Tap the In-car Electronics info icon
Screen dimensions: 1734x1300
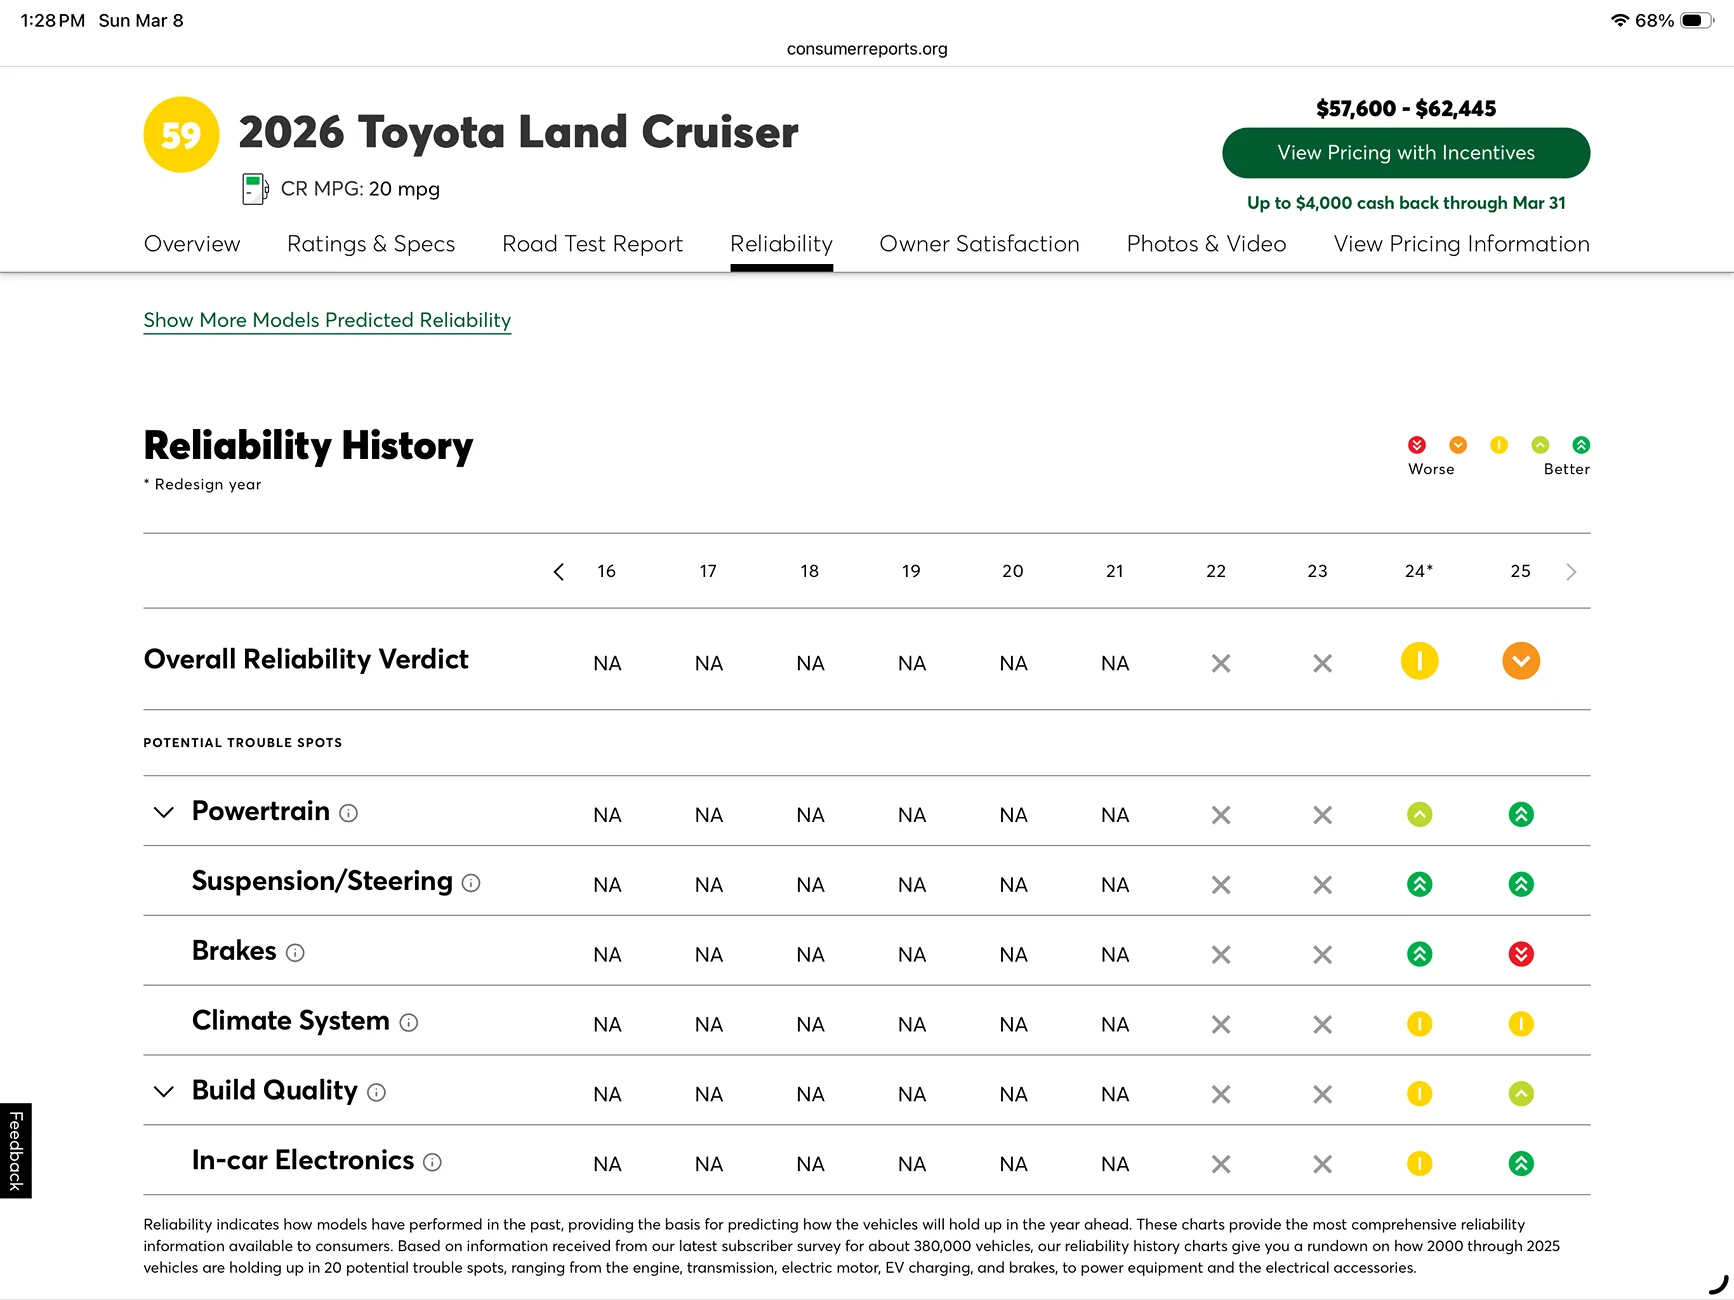tap(432, 1162)
